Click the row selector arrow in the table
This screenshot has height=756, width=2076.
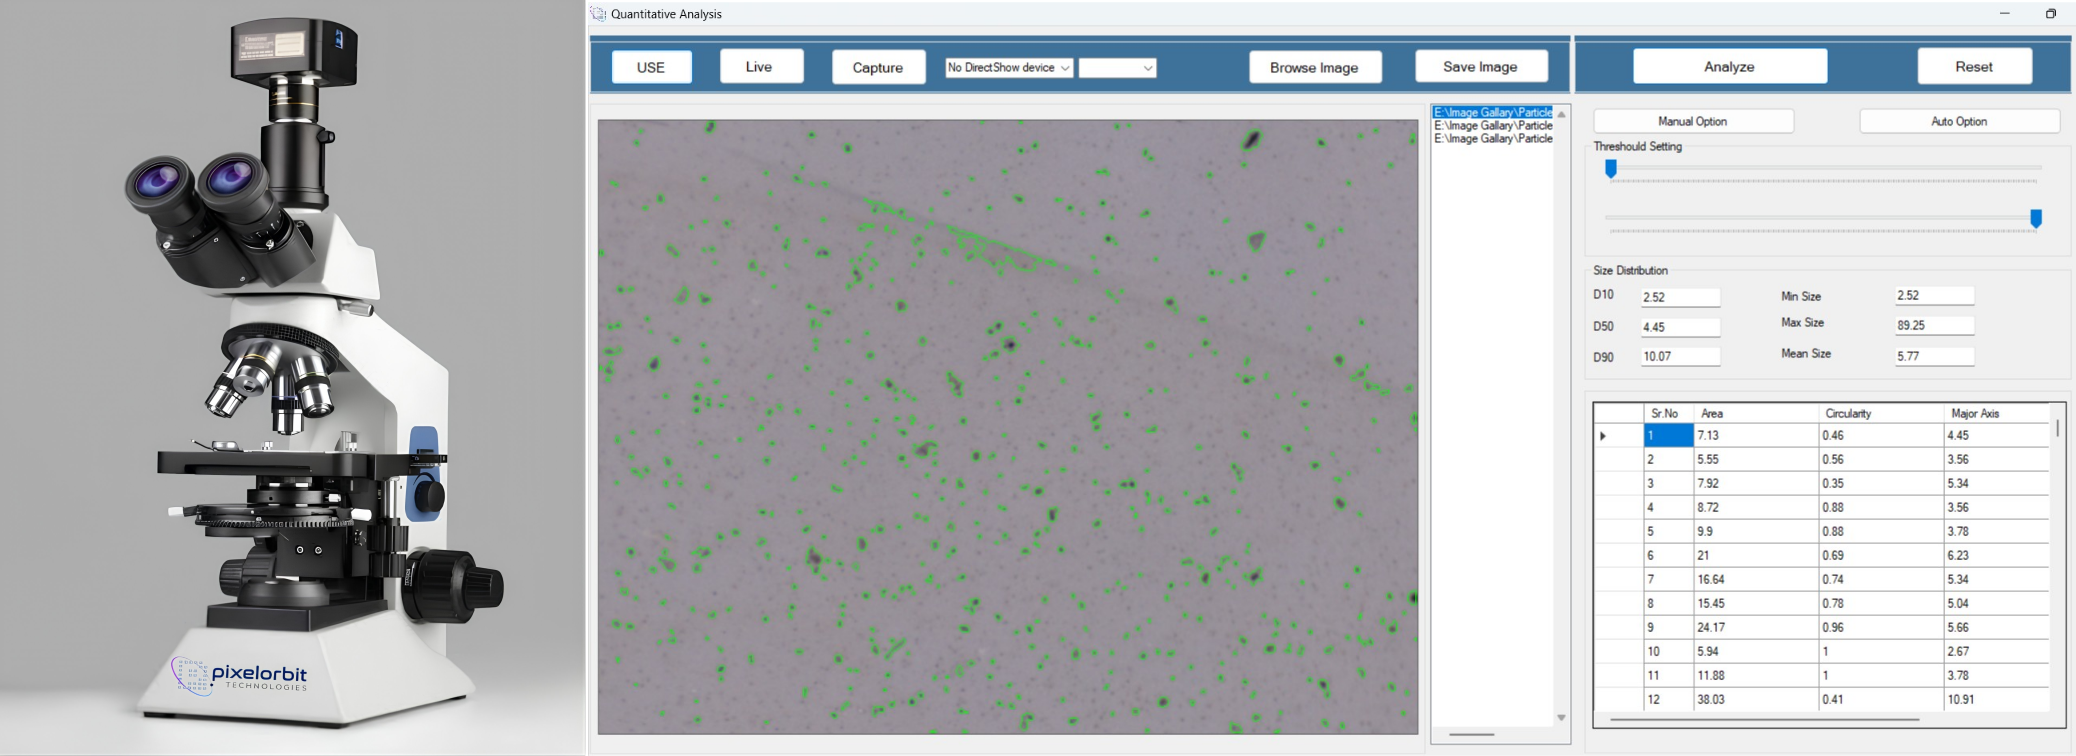pyautogui.click(x=1603, y=436)
